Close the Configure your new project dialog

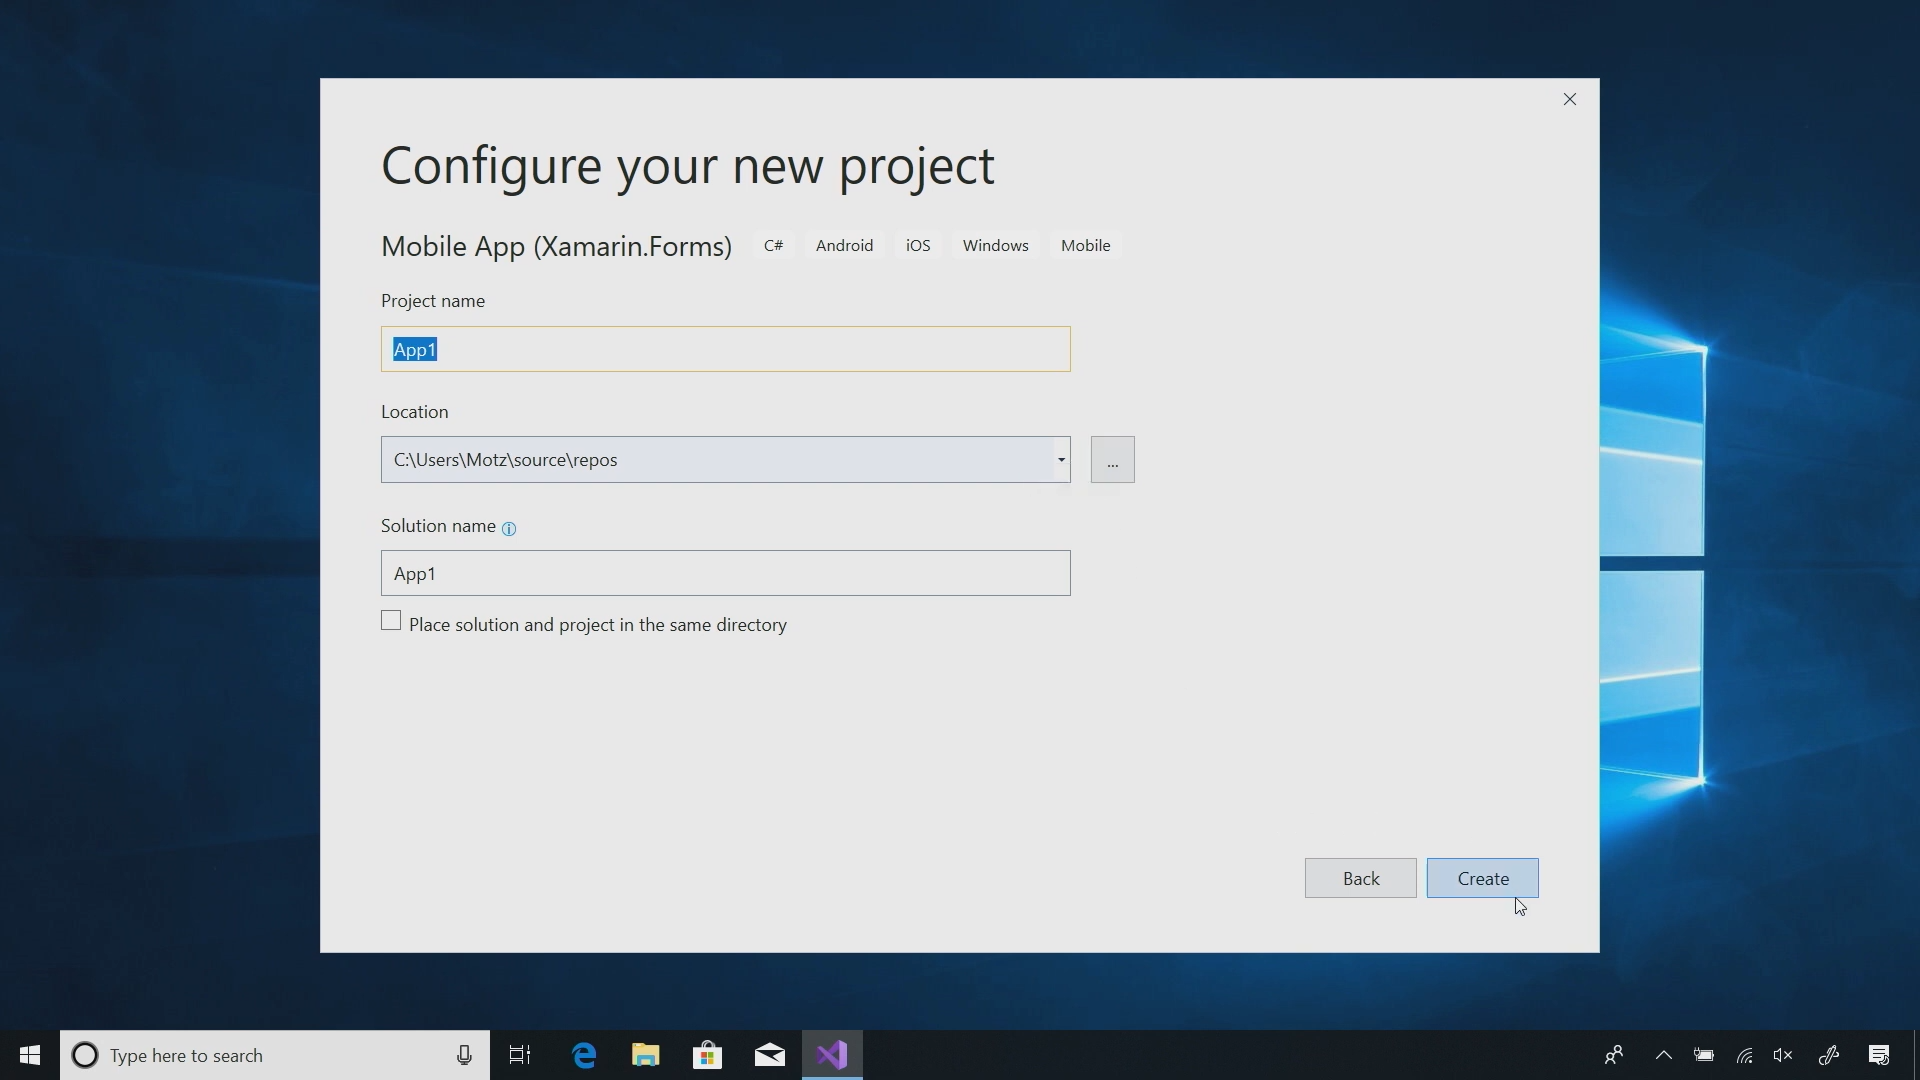coord(1570,99)
